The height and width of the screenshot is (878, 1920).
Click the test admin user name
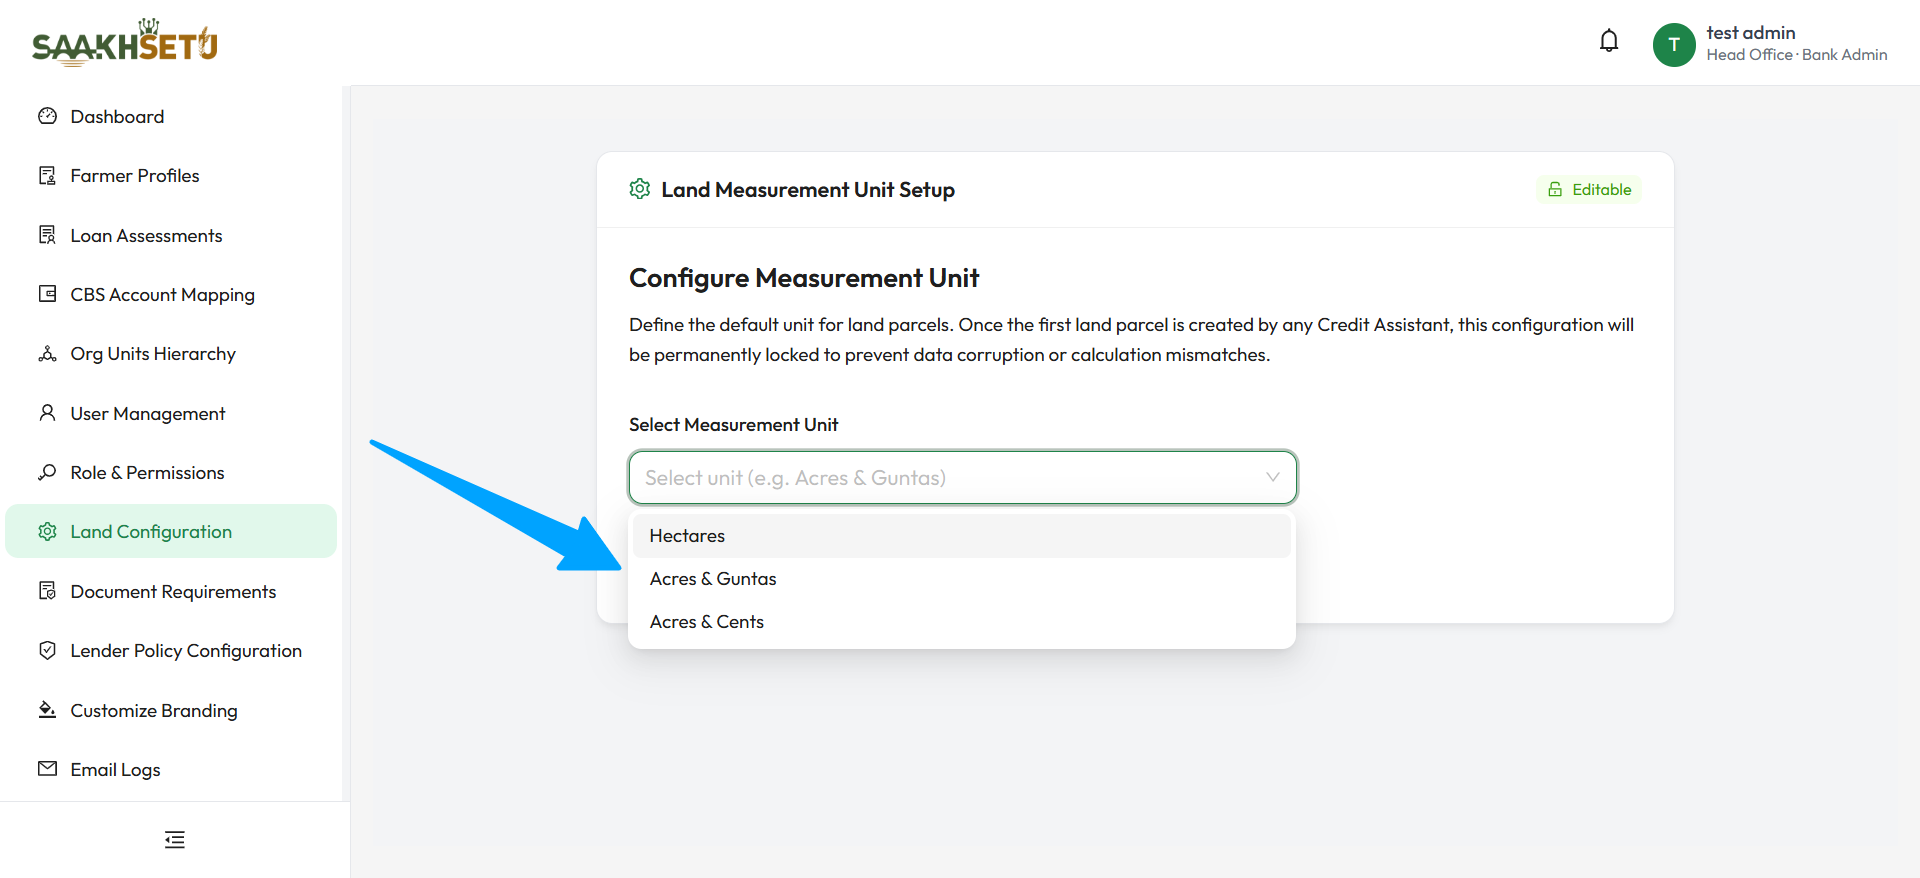point(1751,33)
